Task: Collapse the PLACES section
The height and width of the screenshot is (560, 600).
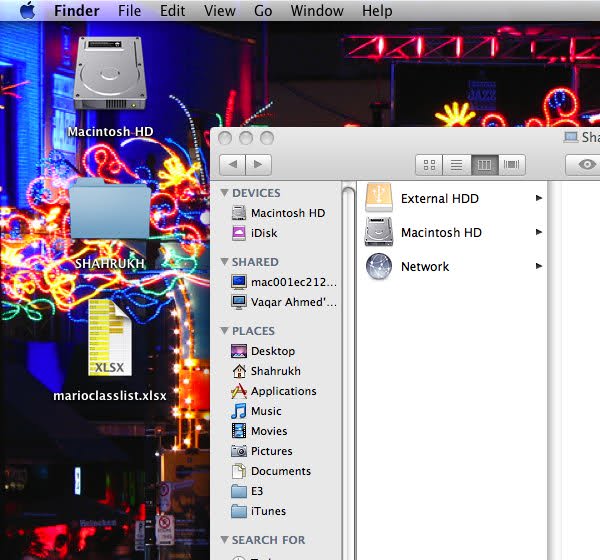Action: (x=225, y=330)
